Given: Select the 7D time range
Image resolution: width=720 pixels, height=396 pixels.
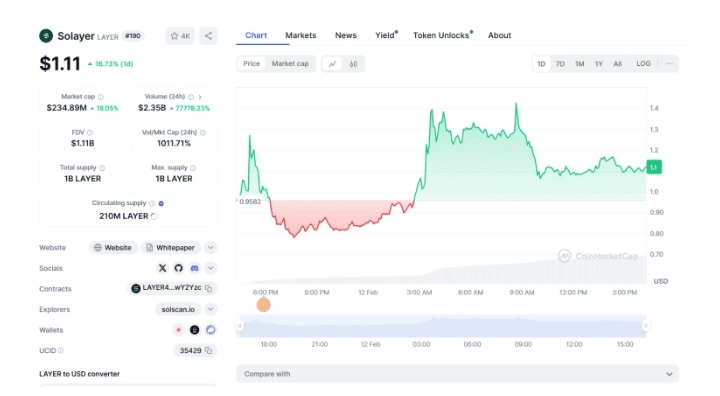Looking at the screenshot, I should click(x=560, y=64).
